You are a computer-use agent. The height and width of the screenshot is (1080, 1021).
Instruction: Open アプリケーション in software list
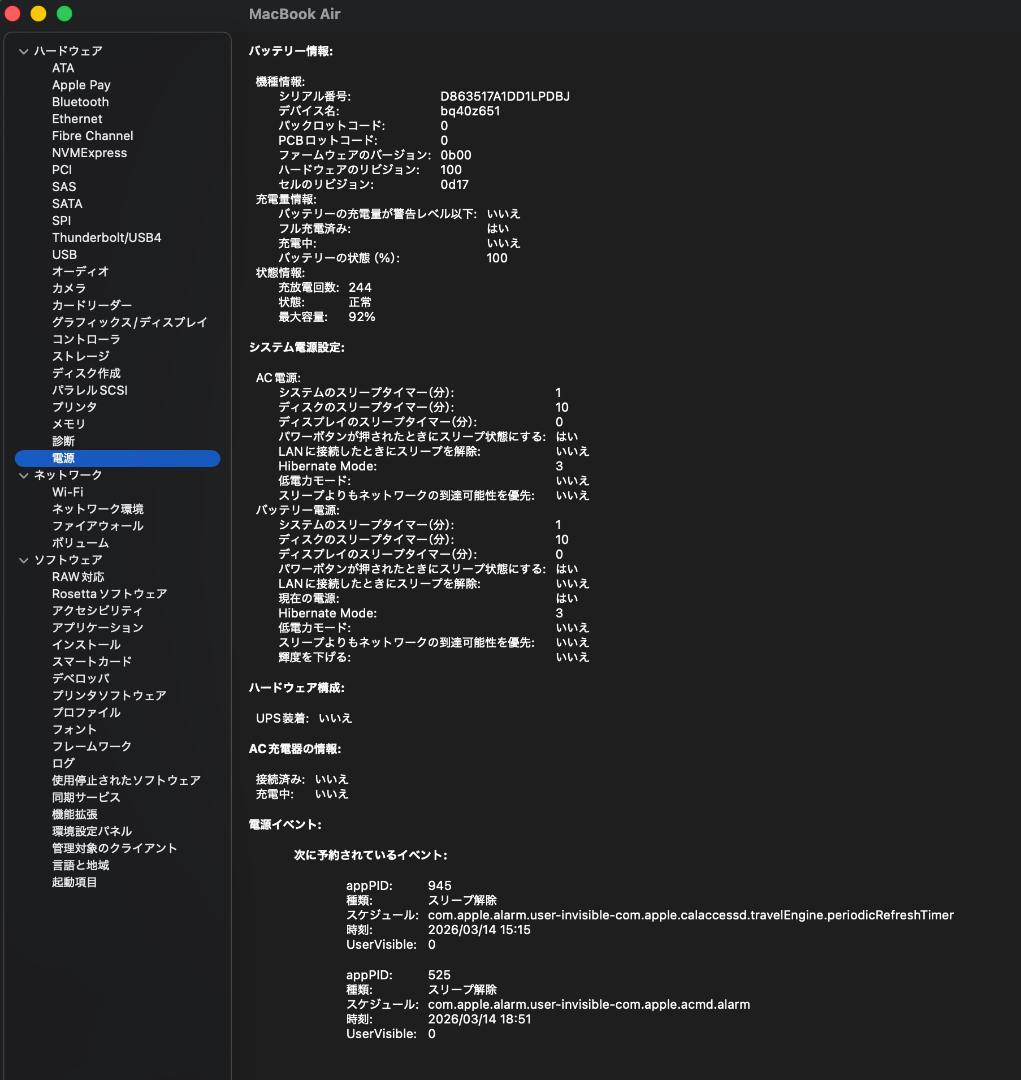point(97,628)
